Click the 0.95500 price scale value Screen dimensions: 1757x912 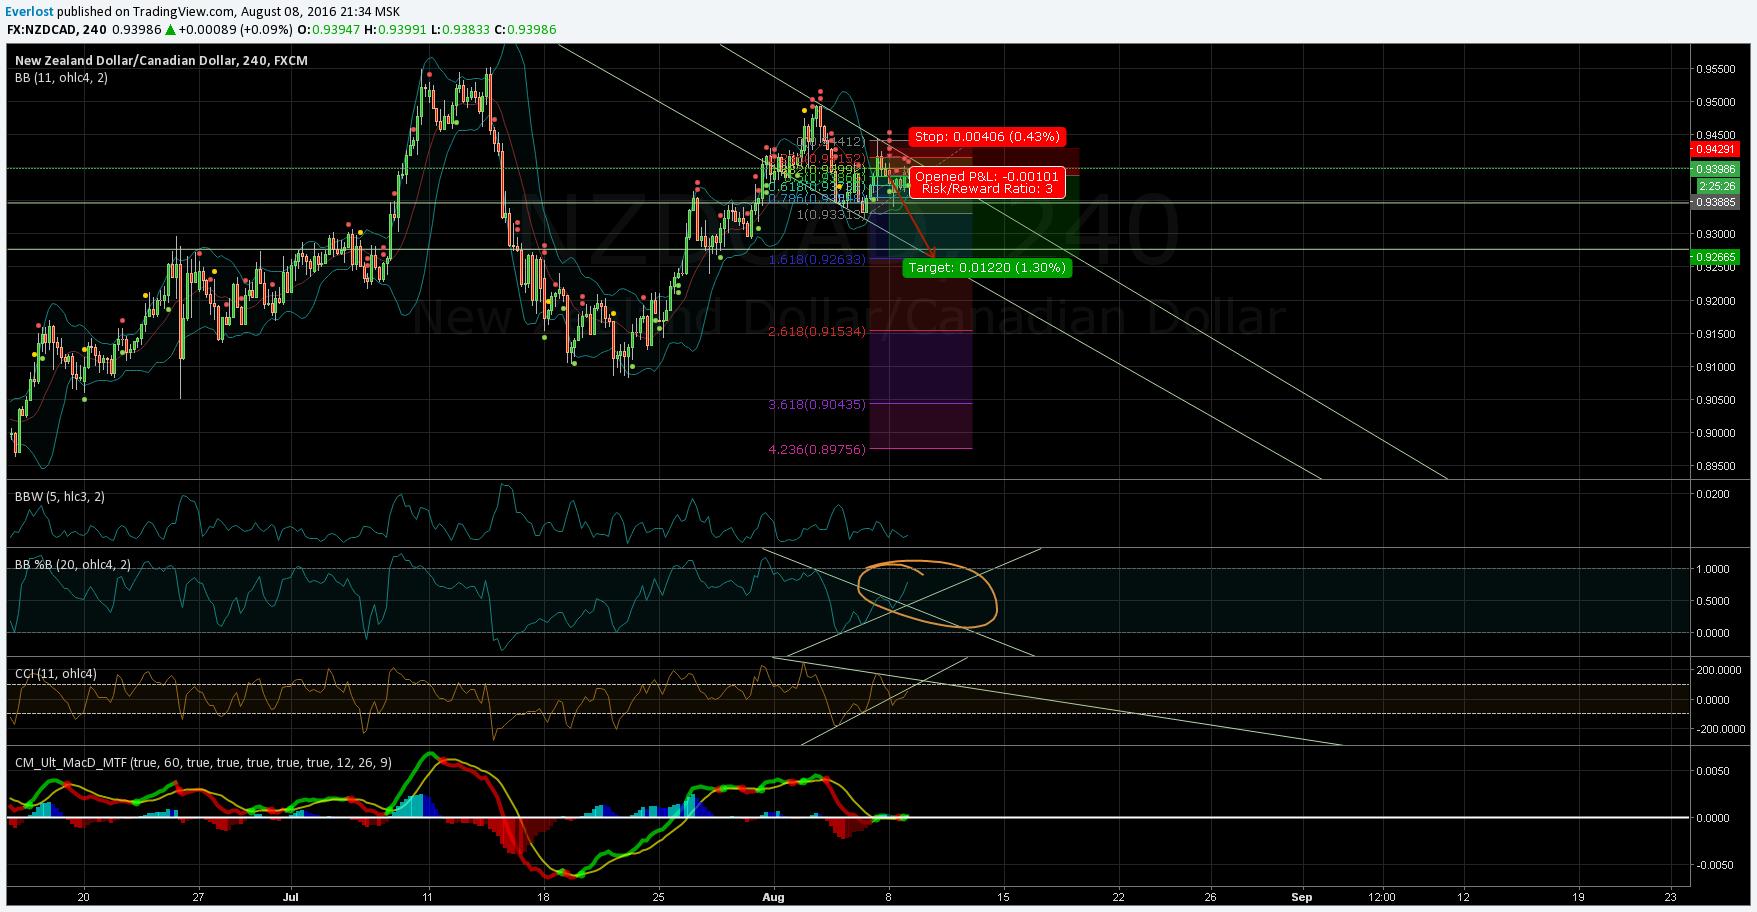point(1715,69)
